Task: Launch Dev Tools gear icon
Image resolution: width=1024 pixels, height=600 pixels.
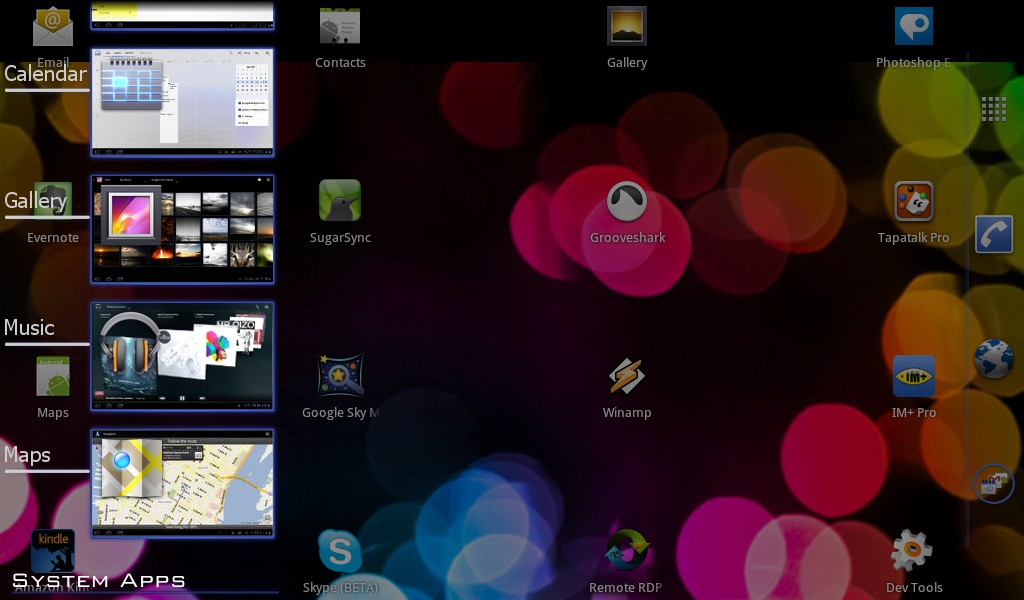Action: (x=912, y=550)
